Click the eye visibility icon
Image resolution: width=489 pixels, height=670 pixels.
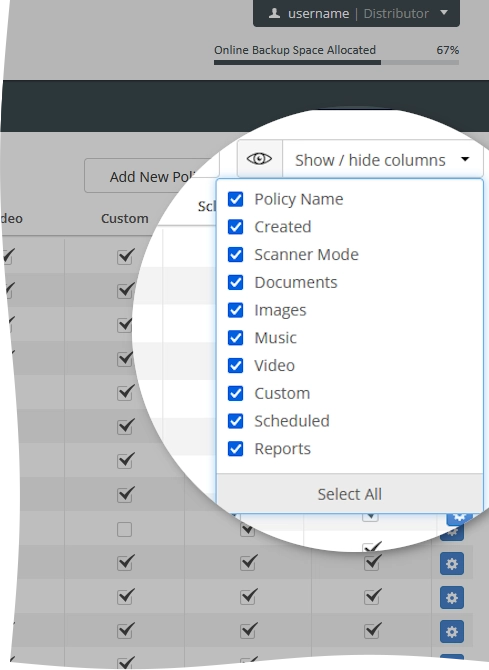[x=259, y=159]
